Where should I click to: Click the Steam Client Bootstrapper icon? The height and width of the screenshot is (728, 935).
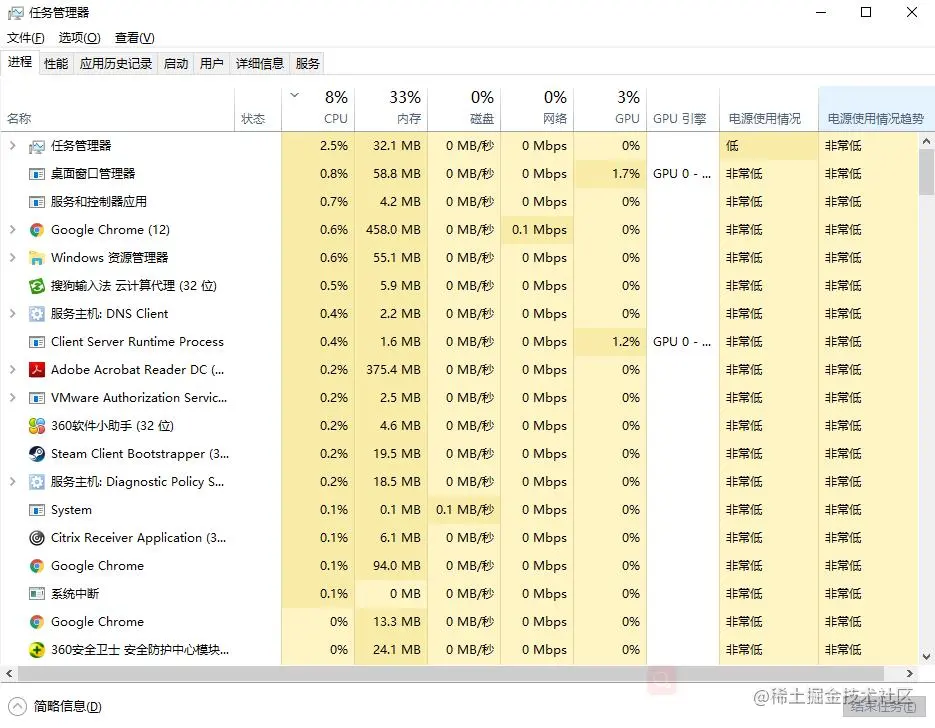(37, 454)
